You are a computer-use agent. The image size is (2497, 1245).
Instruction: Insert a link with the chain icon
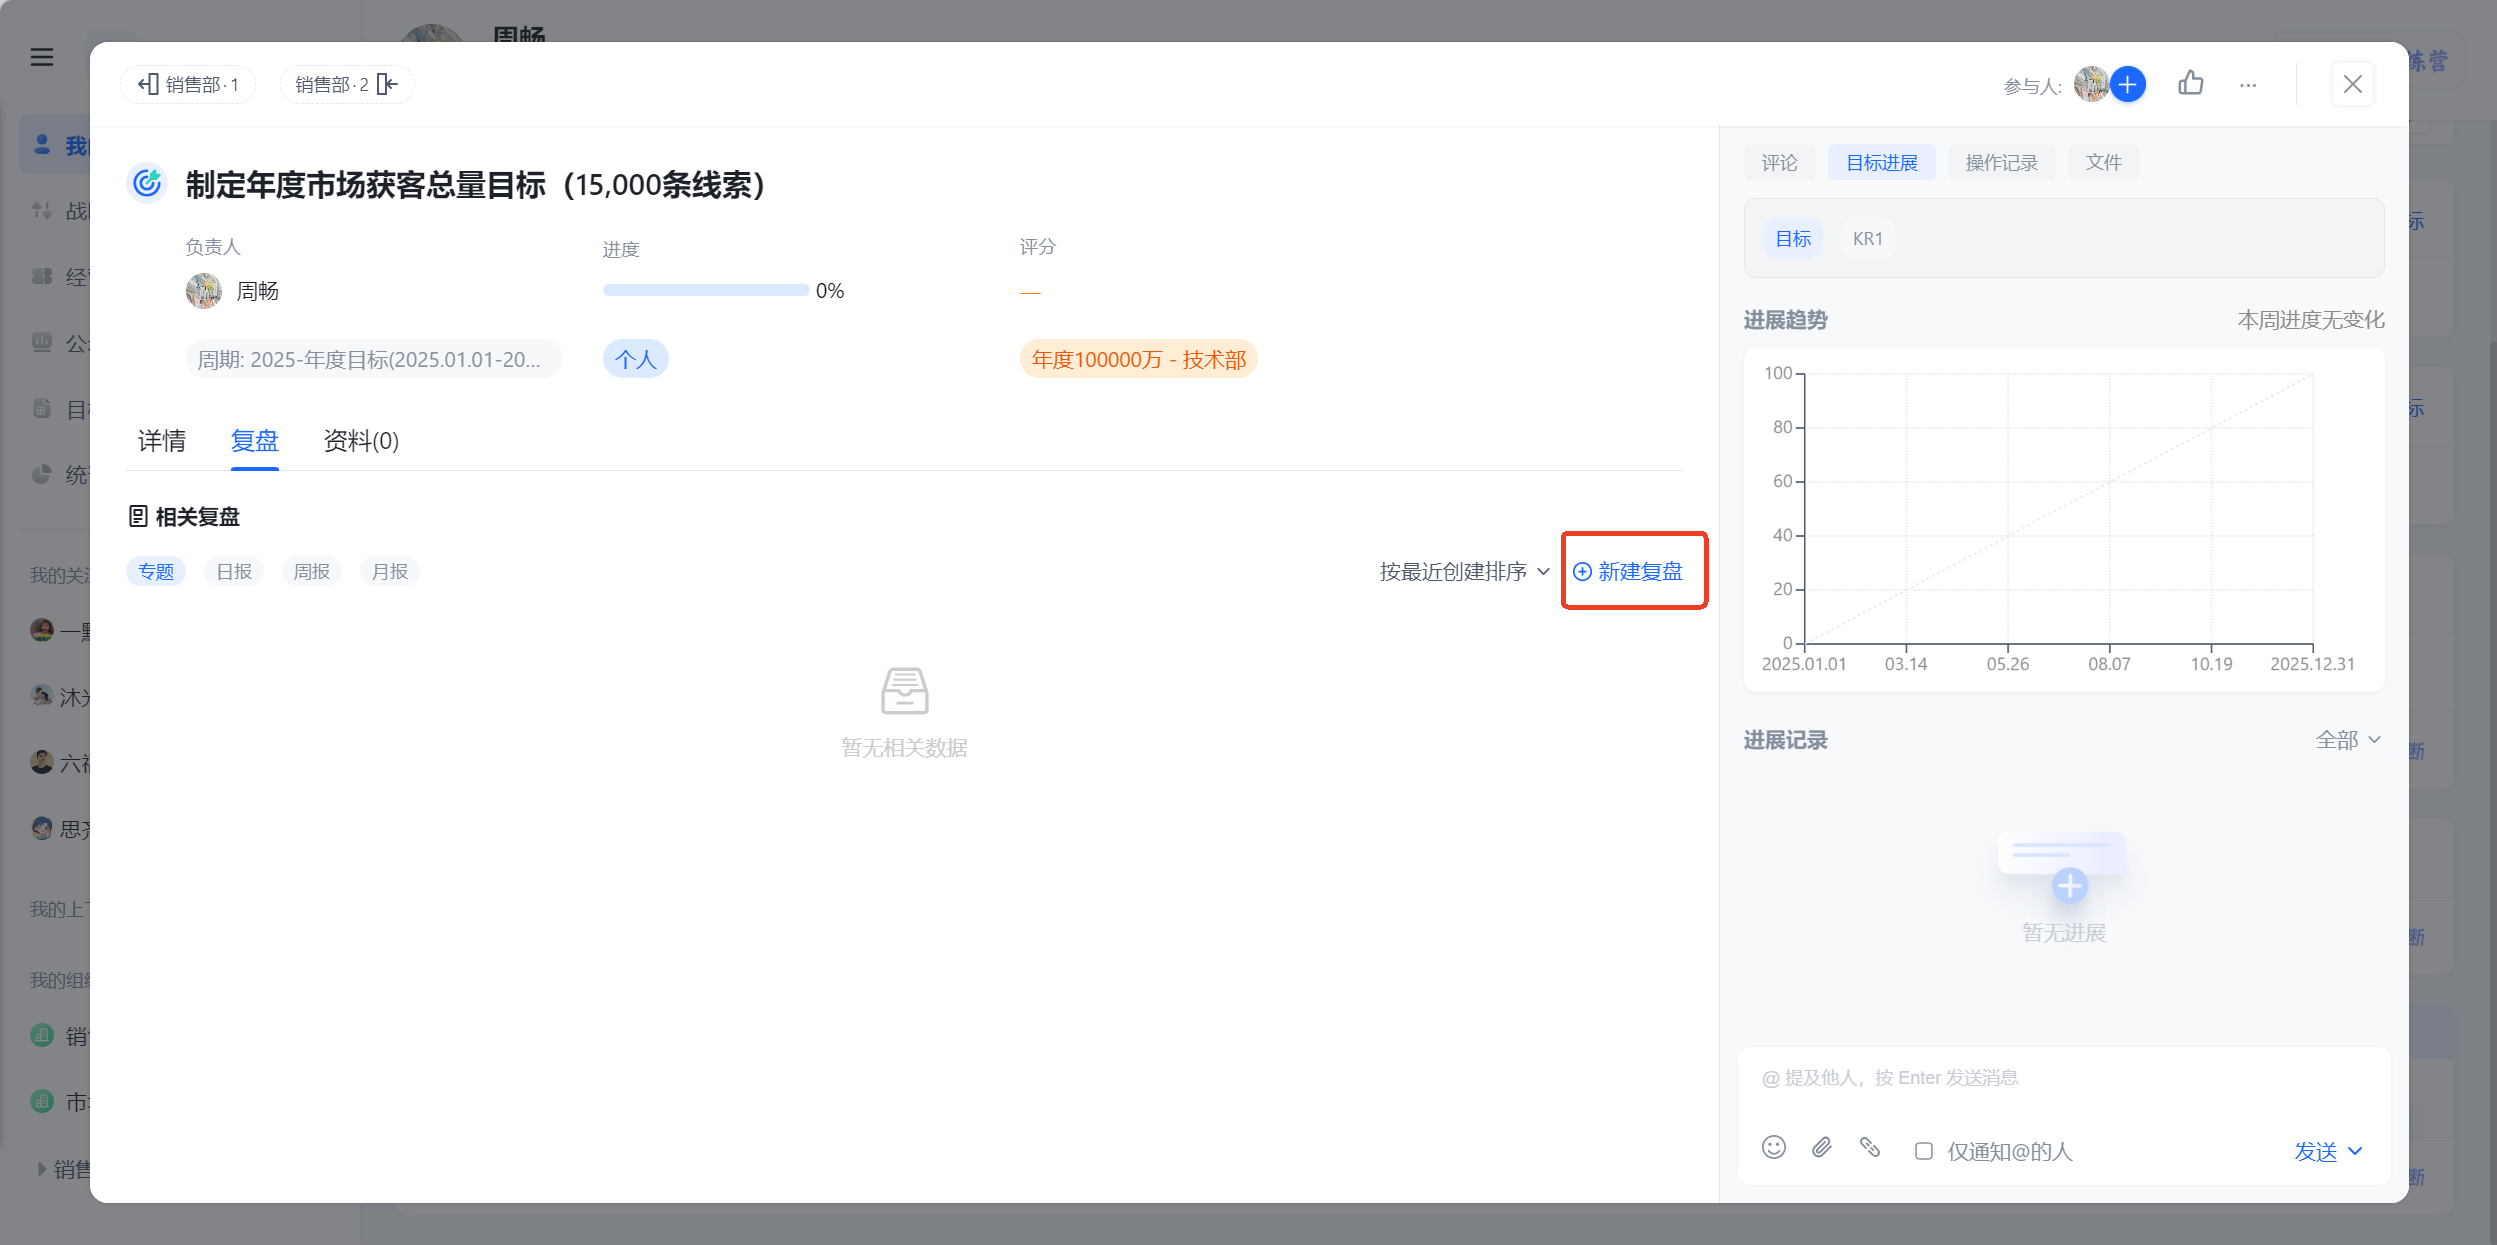tap(1870, 1148)
